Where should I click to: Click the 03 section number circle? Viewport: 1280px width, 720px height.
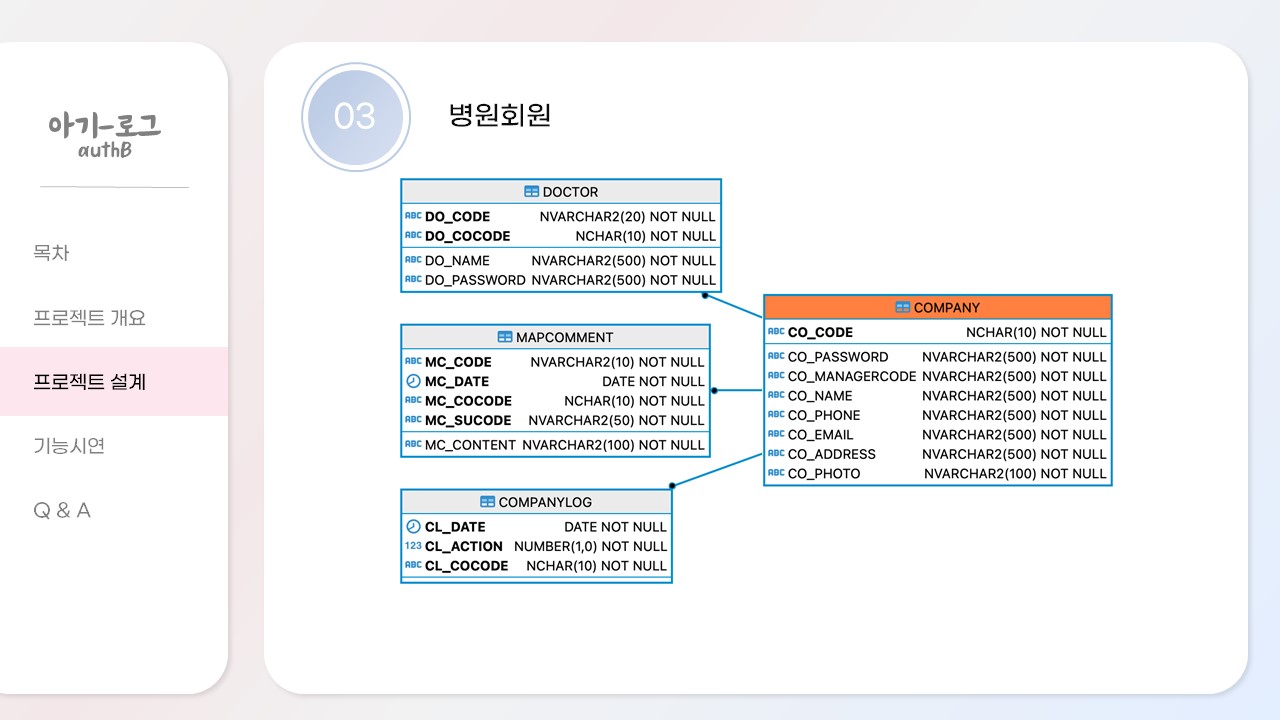point(355,117)
